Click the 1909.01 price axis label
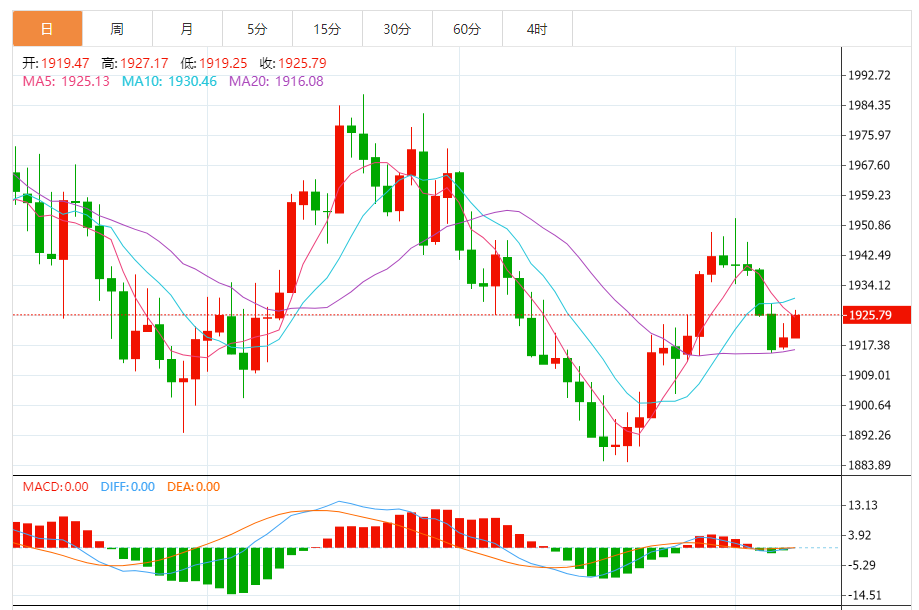This screenshot has width=919, height=610. click(x=869, y=375)
